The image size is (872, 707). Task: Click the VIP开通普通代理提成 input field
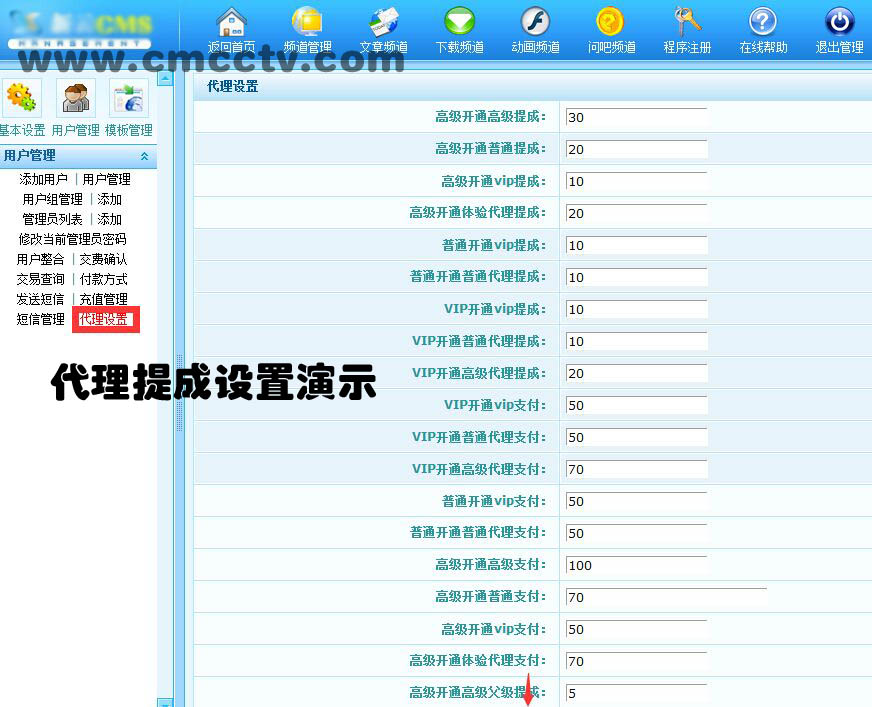click(x=636, y=341)
